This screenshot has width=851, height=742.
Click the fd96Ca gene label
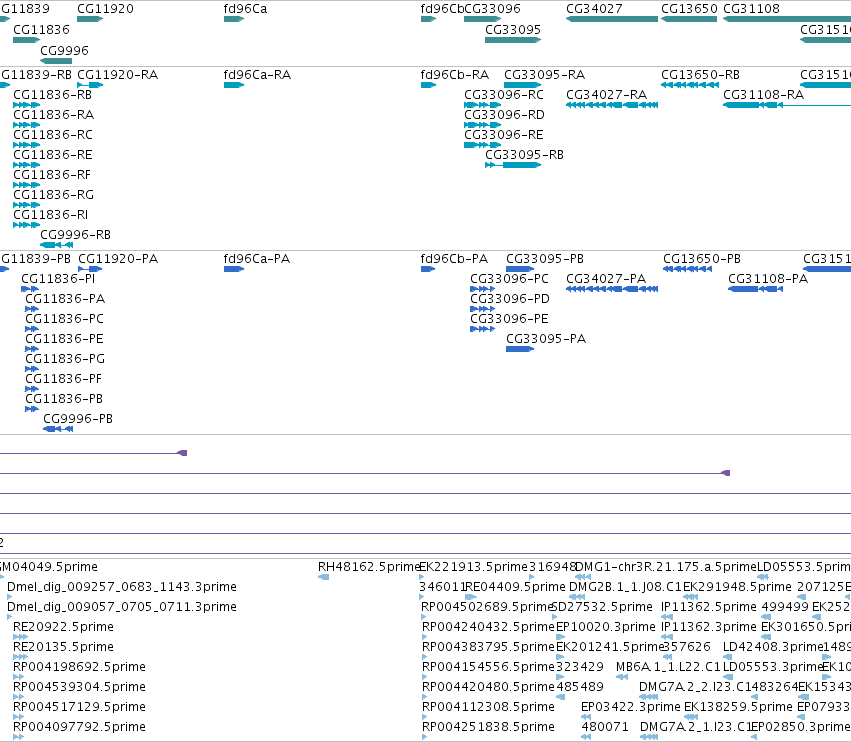click(245, 9)
